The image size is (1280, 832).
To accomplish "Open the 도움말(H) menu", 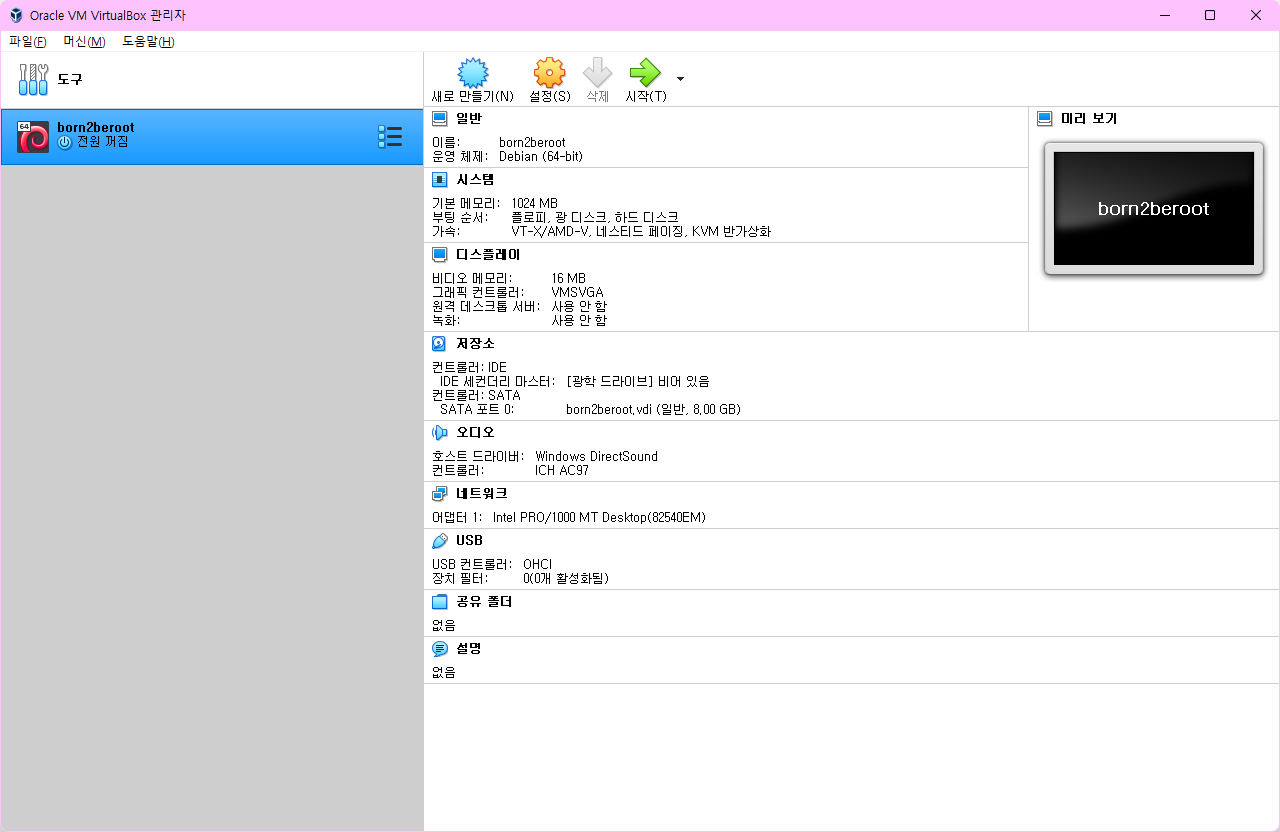I will point(148,41).
